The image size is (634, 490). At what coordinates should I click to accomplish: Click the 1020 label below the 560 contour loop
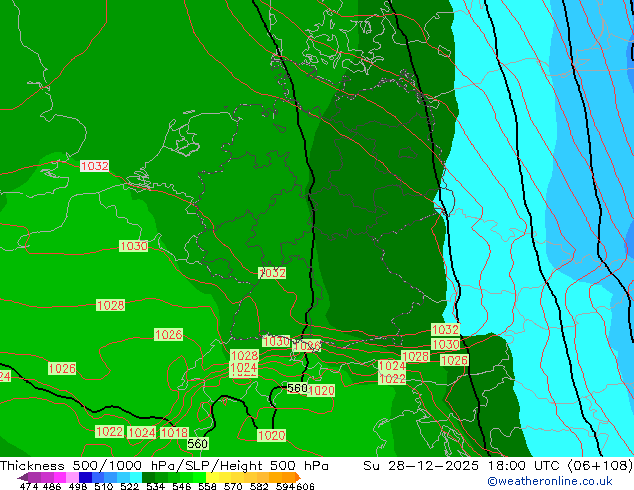[x=272, y=435]
